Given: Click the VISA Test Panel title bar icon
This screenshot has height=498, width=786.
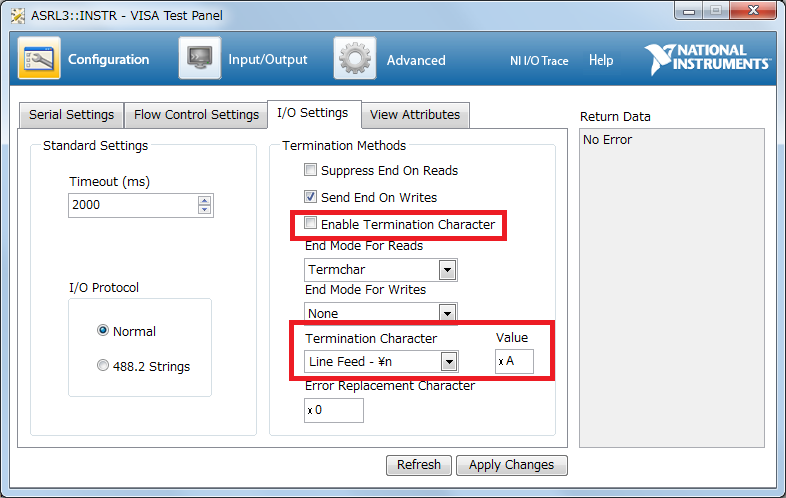Looking at the screenshot, I should tap(18, 16).
